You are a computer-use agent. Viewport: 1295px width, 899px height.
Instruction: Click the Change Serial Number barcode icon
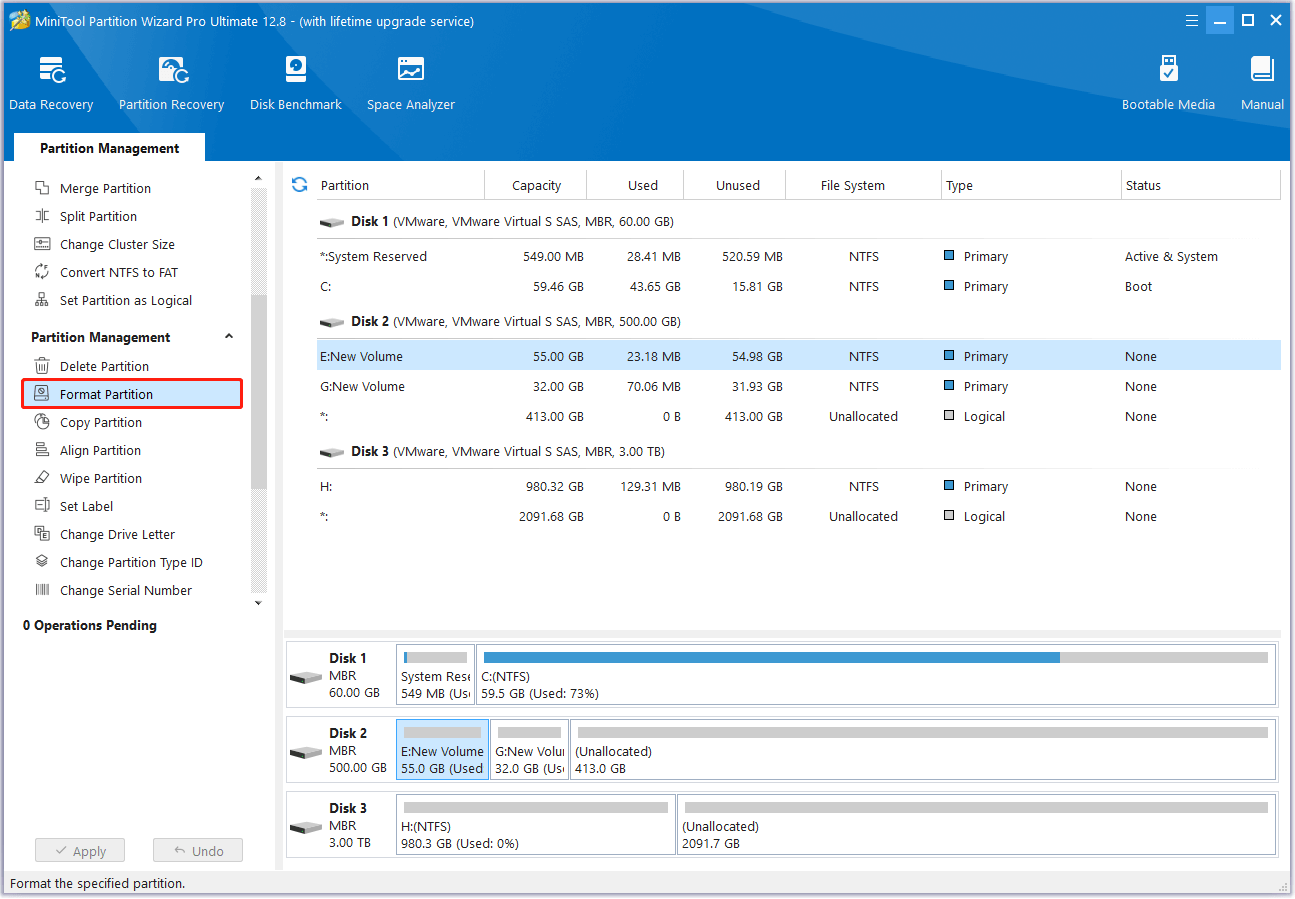[42, 590]
